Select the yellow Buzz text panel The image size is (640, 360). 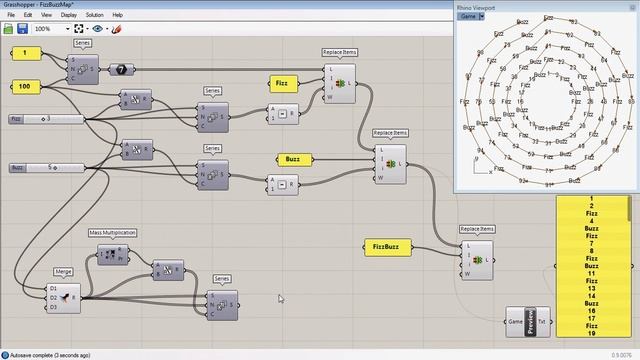click(294, 160)
